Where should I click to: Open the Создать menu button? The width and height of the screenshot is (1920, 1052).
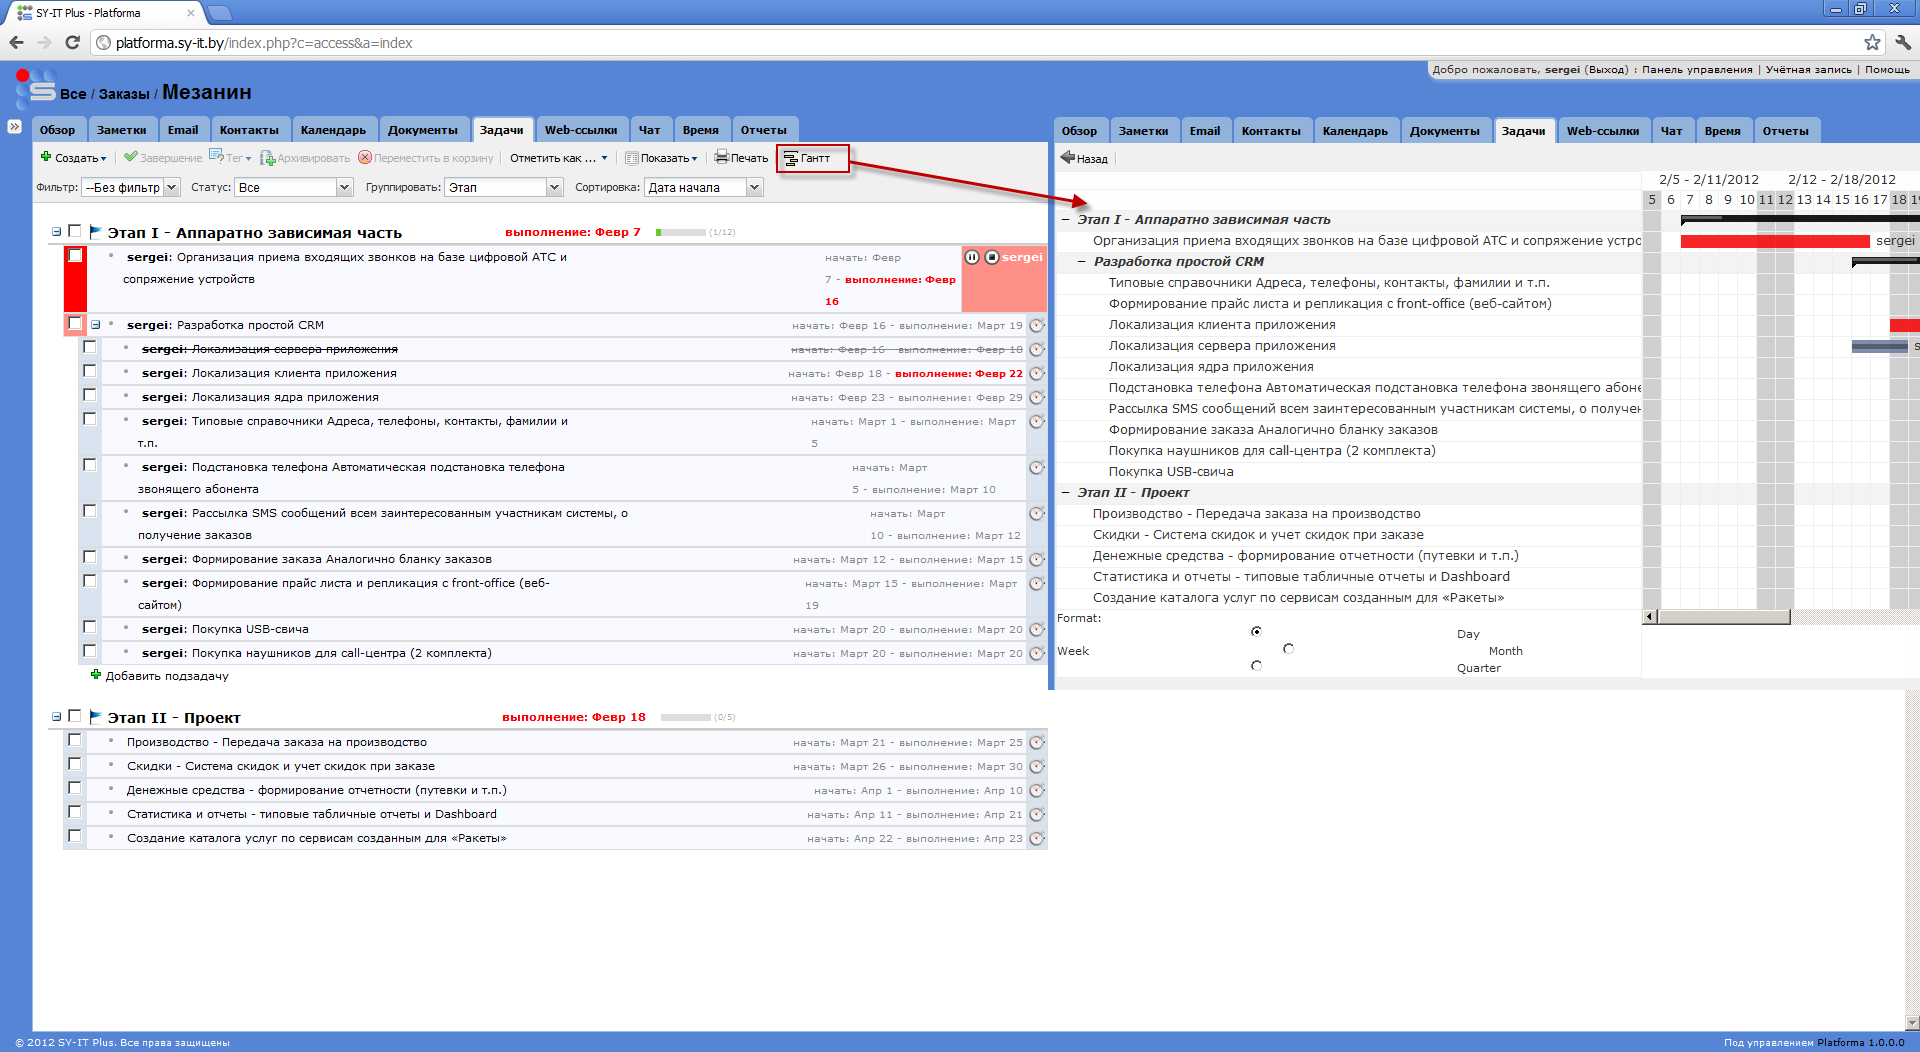point(74,158)
